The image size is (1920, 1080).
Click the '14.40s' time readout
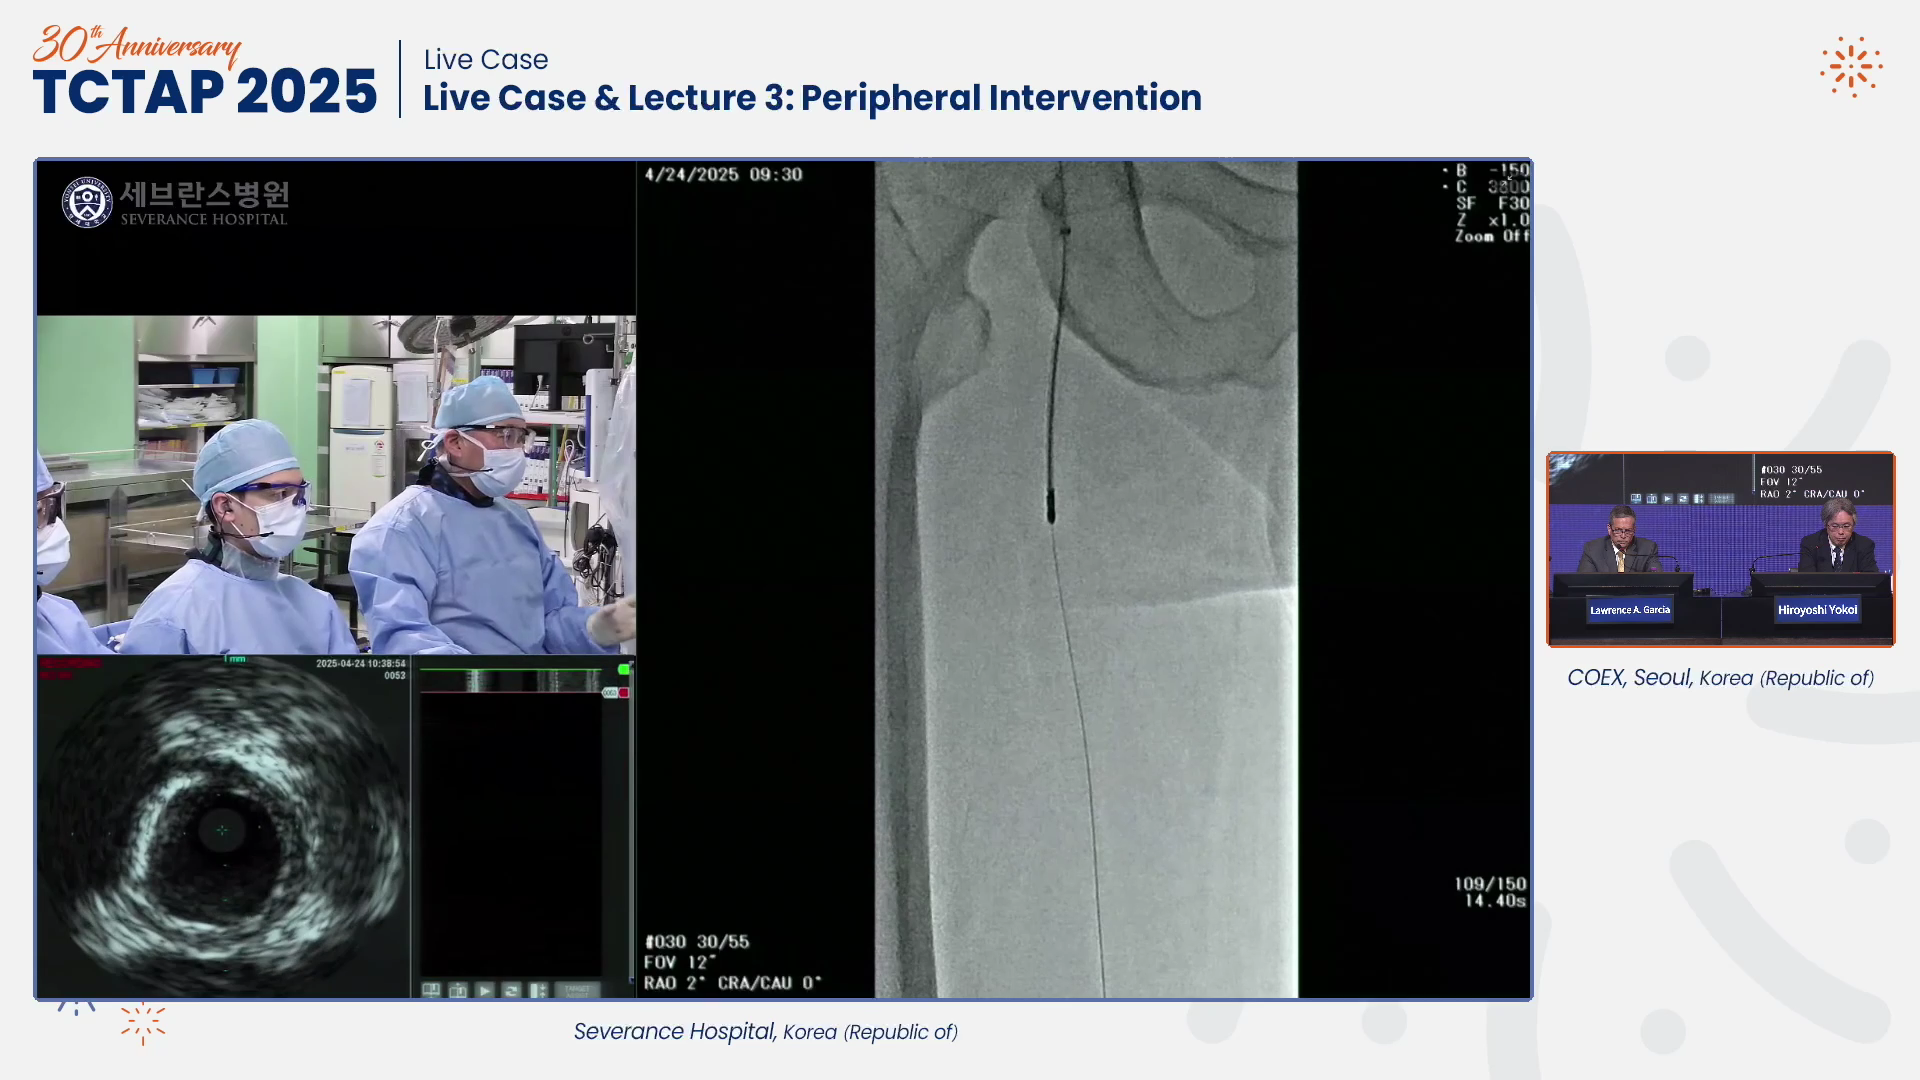(x=1495, y=901)
